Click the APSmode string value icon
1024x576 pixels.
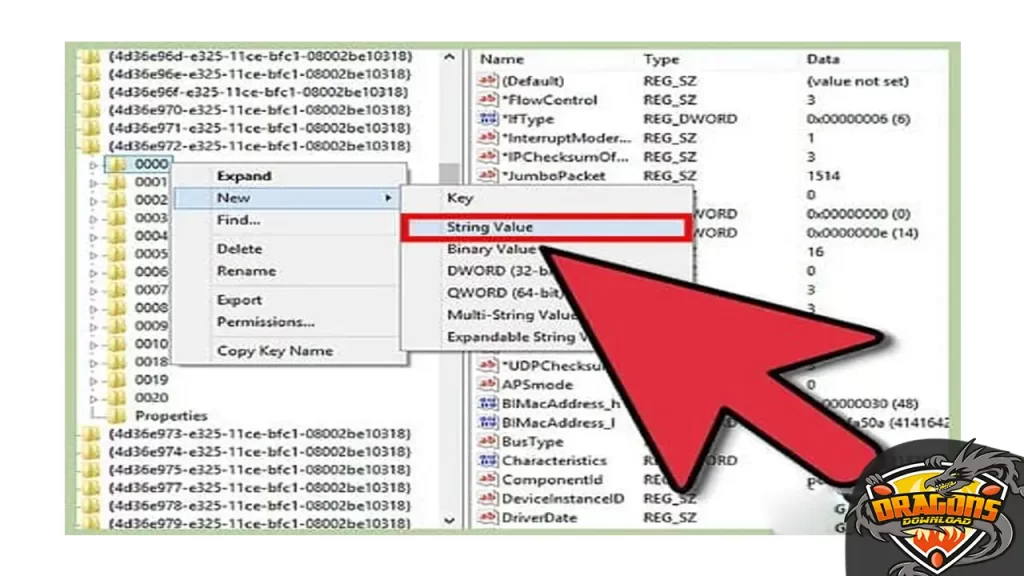[x=487, y=385]
